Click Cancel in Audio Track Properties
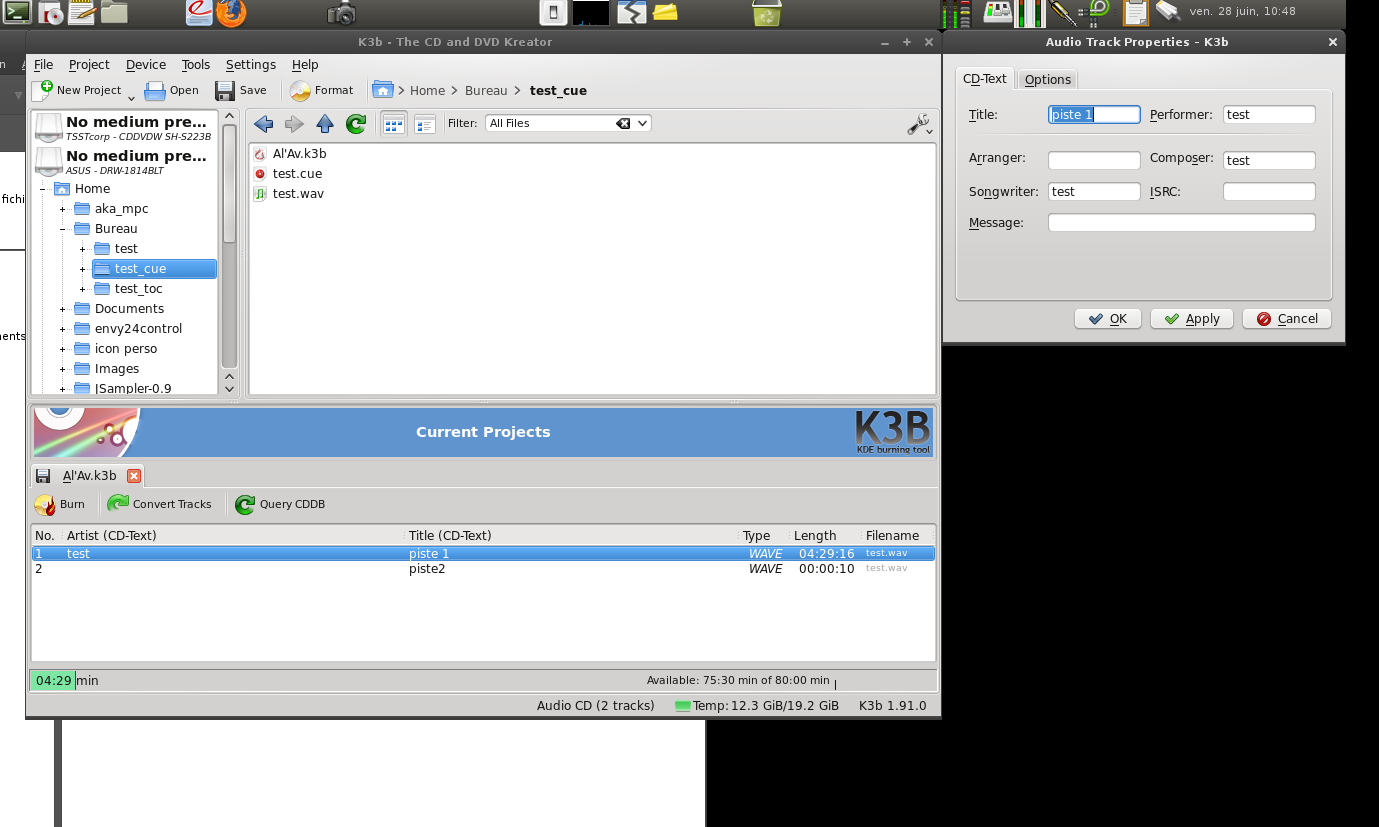The width and height of the screenshot is (1379, 827). (x=1288, y=319)
